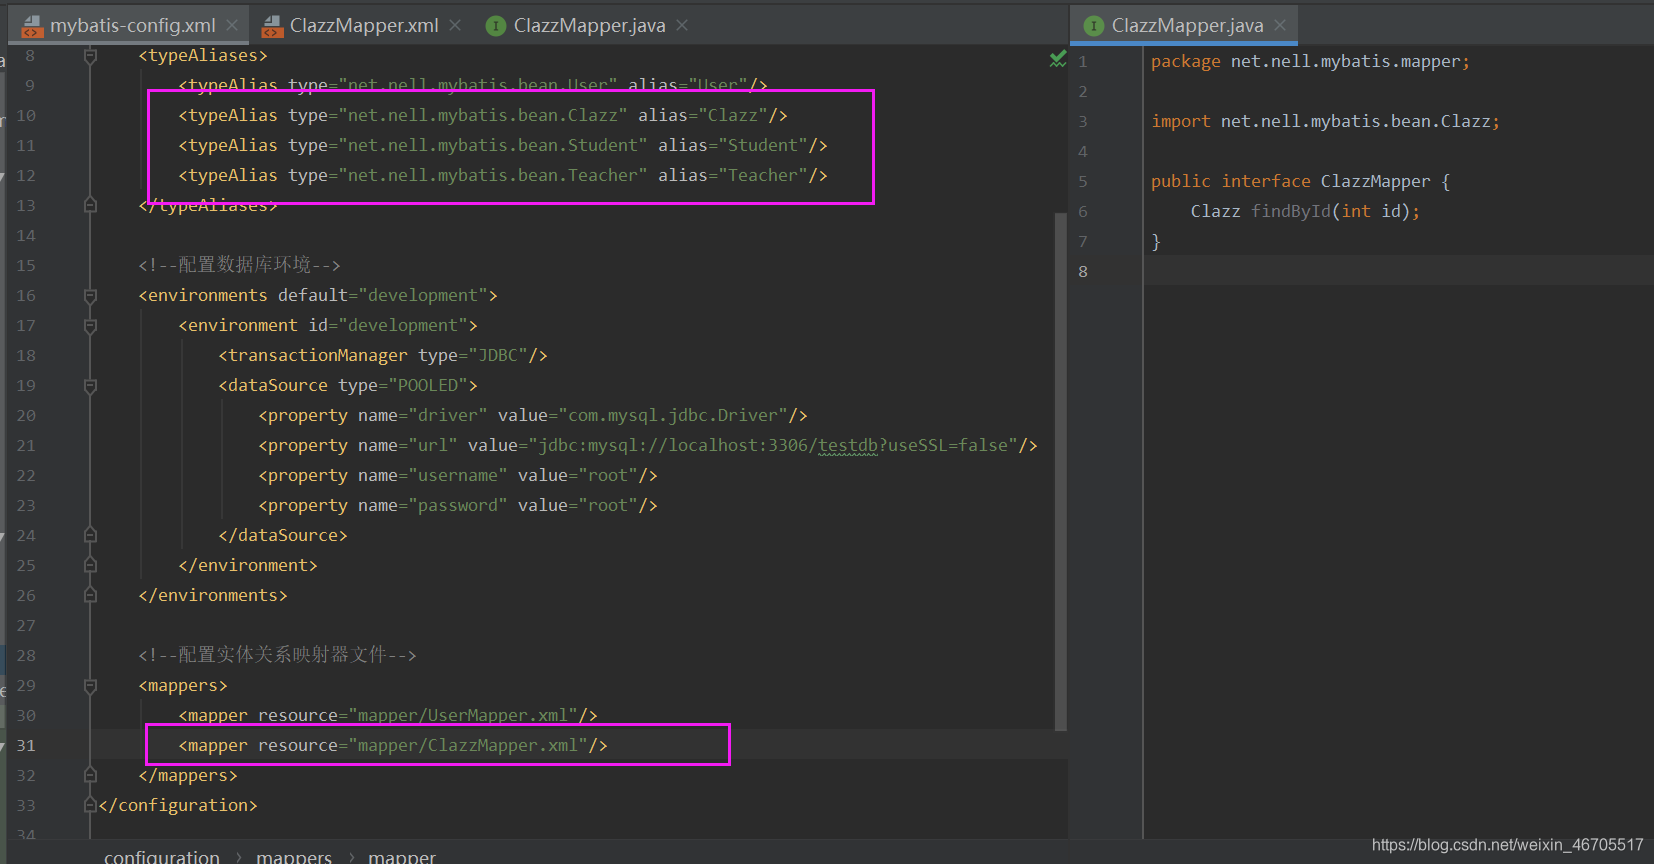Click the interface icon on left ClazzMapper.java tab

coord(495,26)
